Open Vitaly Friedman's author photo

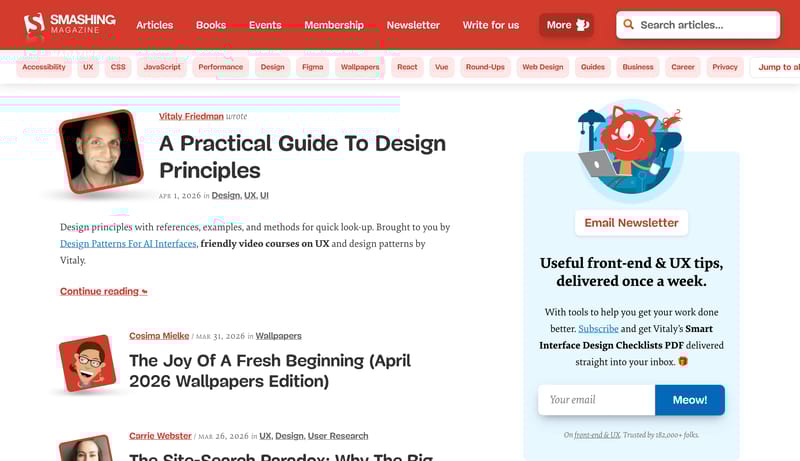point(101,151)
